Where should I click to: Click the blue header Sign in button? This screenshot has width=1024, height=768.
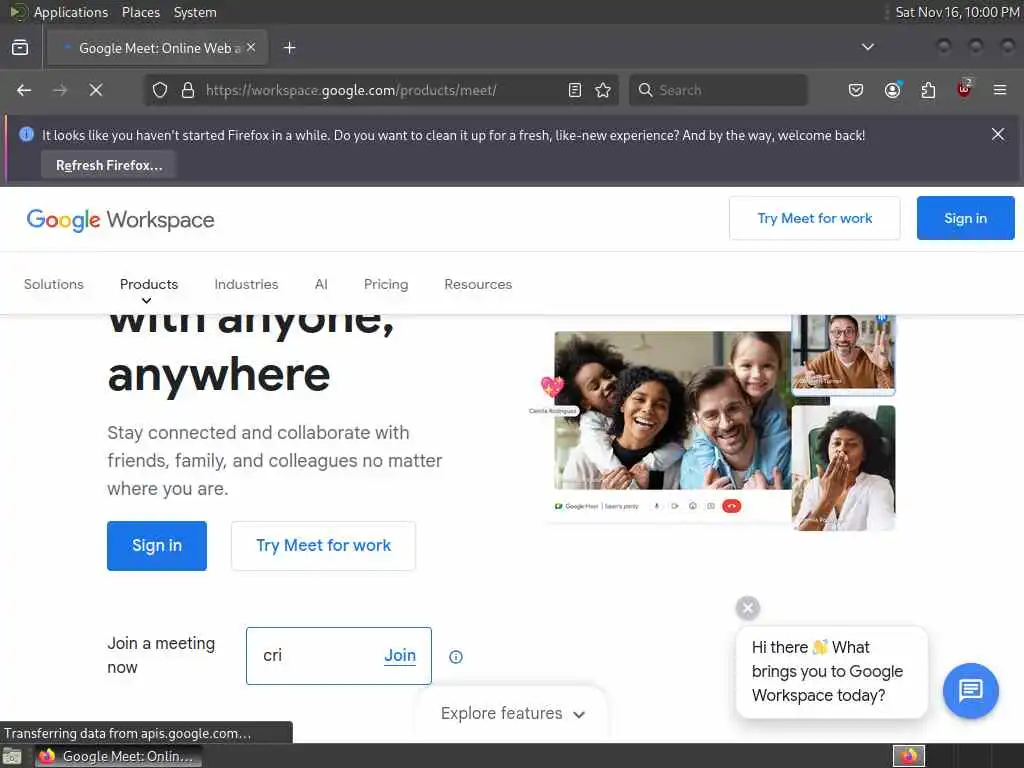[965, 218]
